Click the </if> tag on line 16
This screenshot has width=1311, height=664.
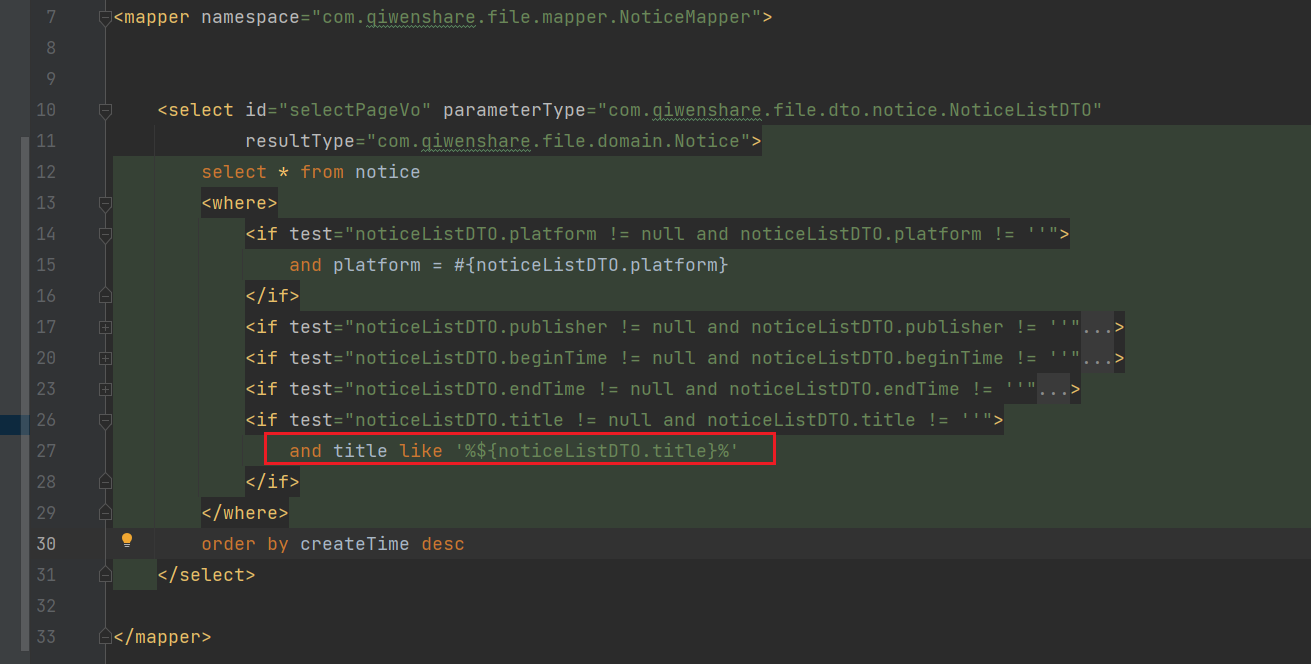coord(272,296)
